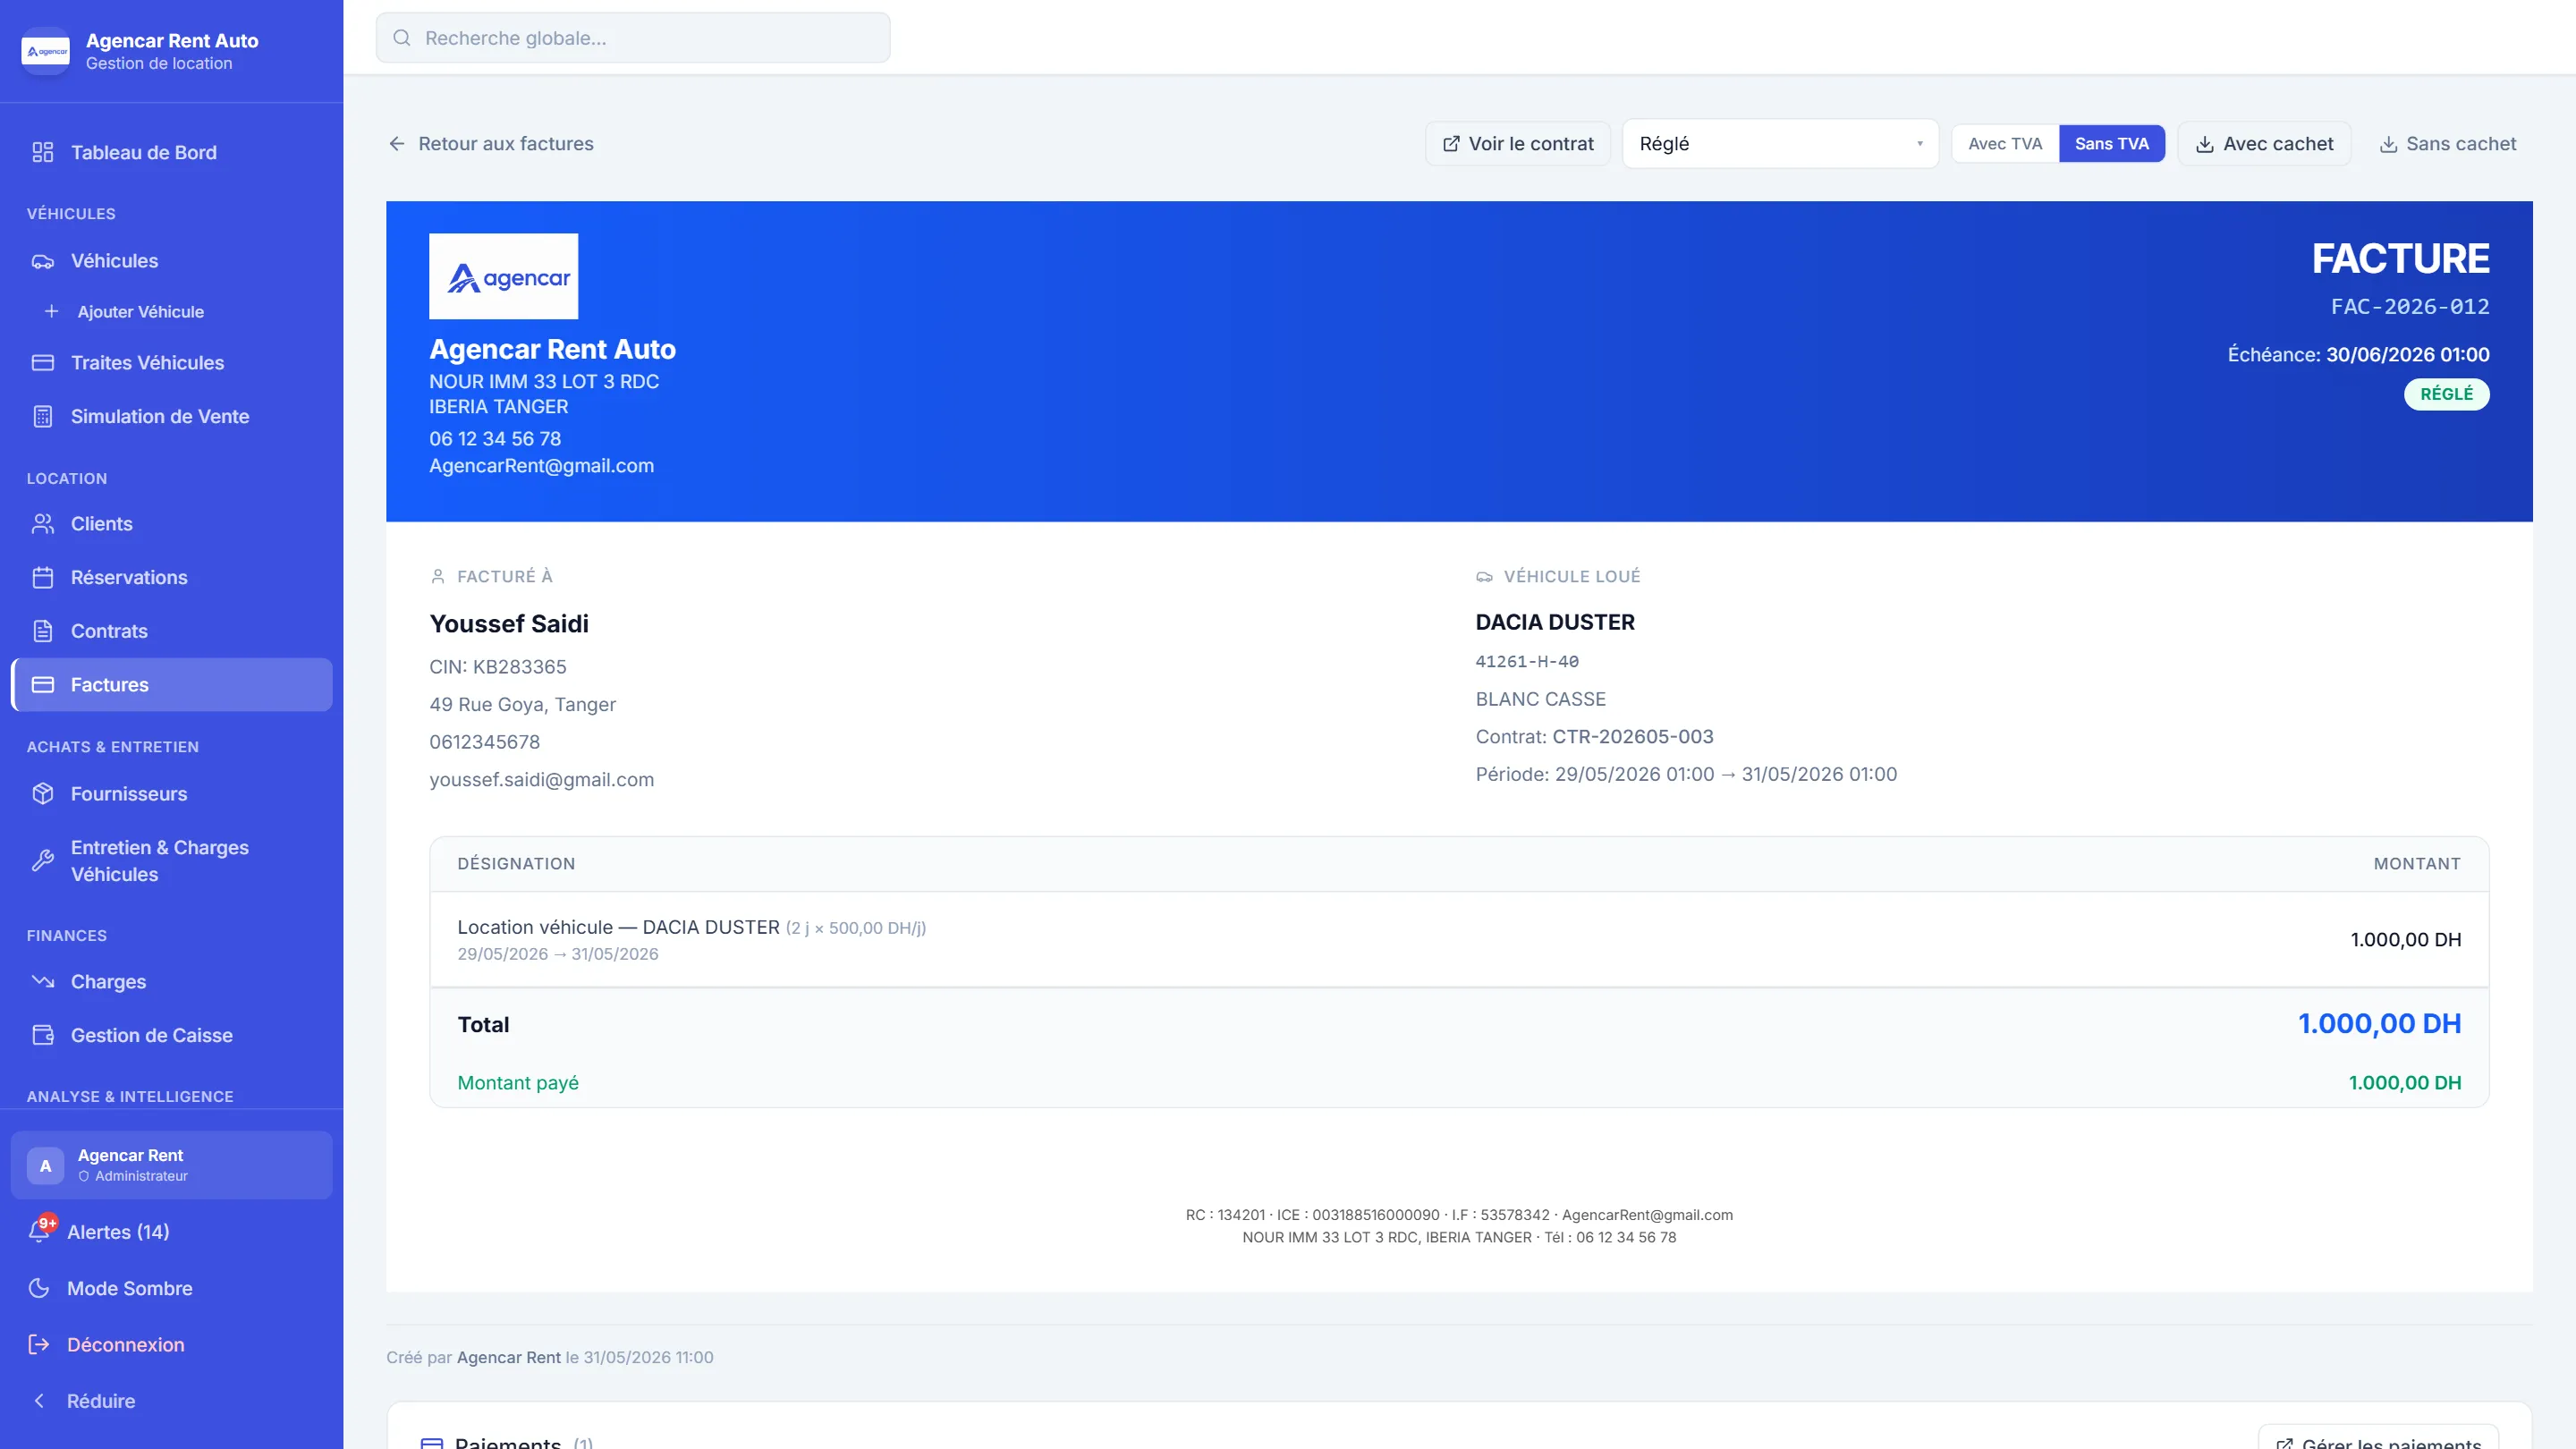The width and height of the screenshot is (2576, 1449).
Task: Click Voir le contrat button
Action: click(x=1517, y=144)
